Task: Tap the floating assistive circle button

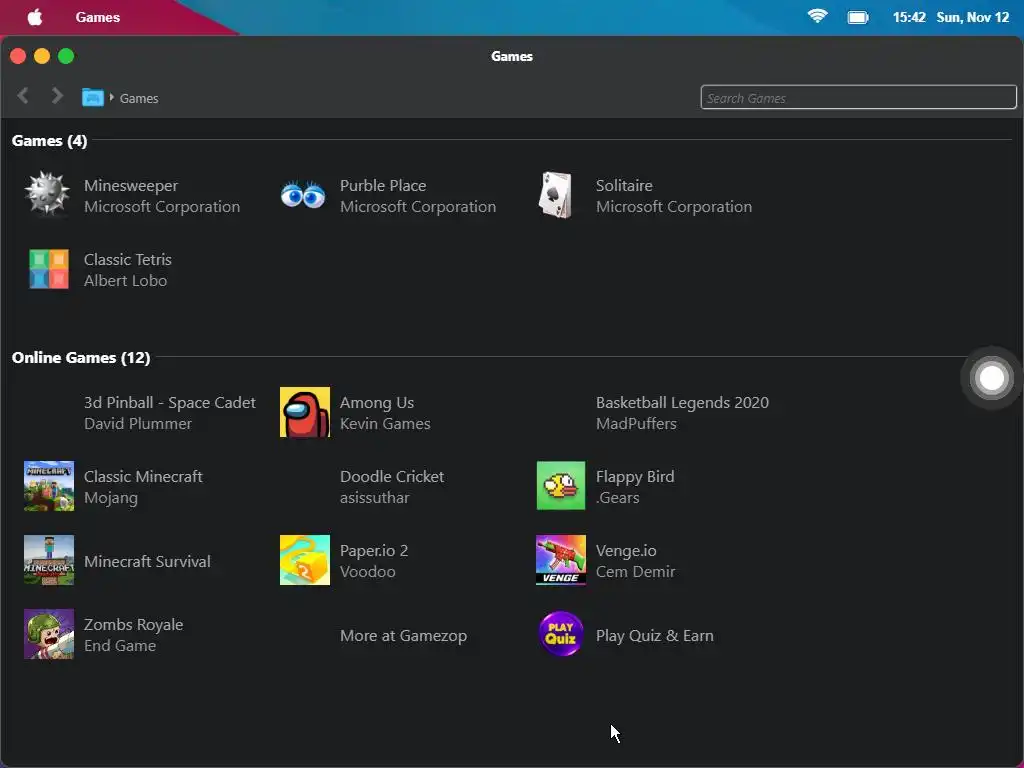Action: (x=991, y=377)
